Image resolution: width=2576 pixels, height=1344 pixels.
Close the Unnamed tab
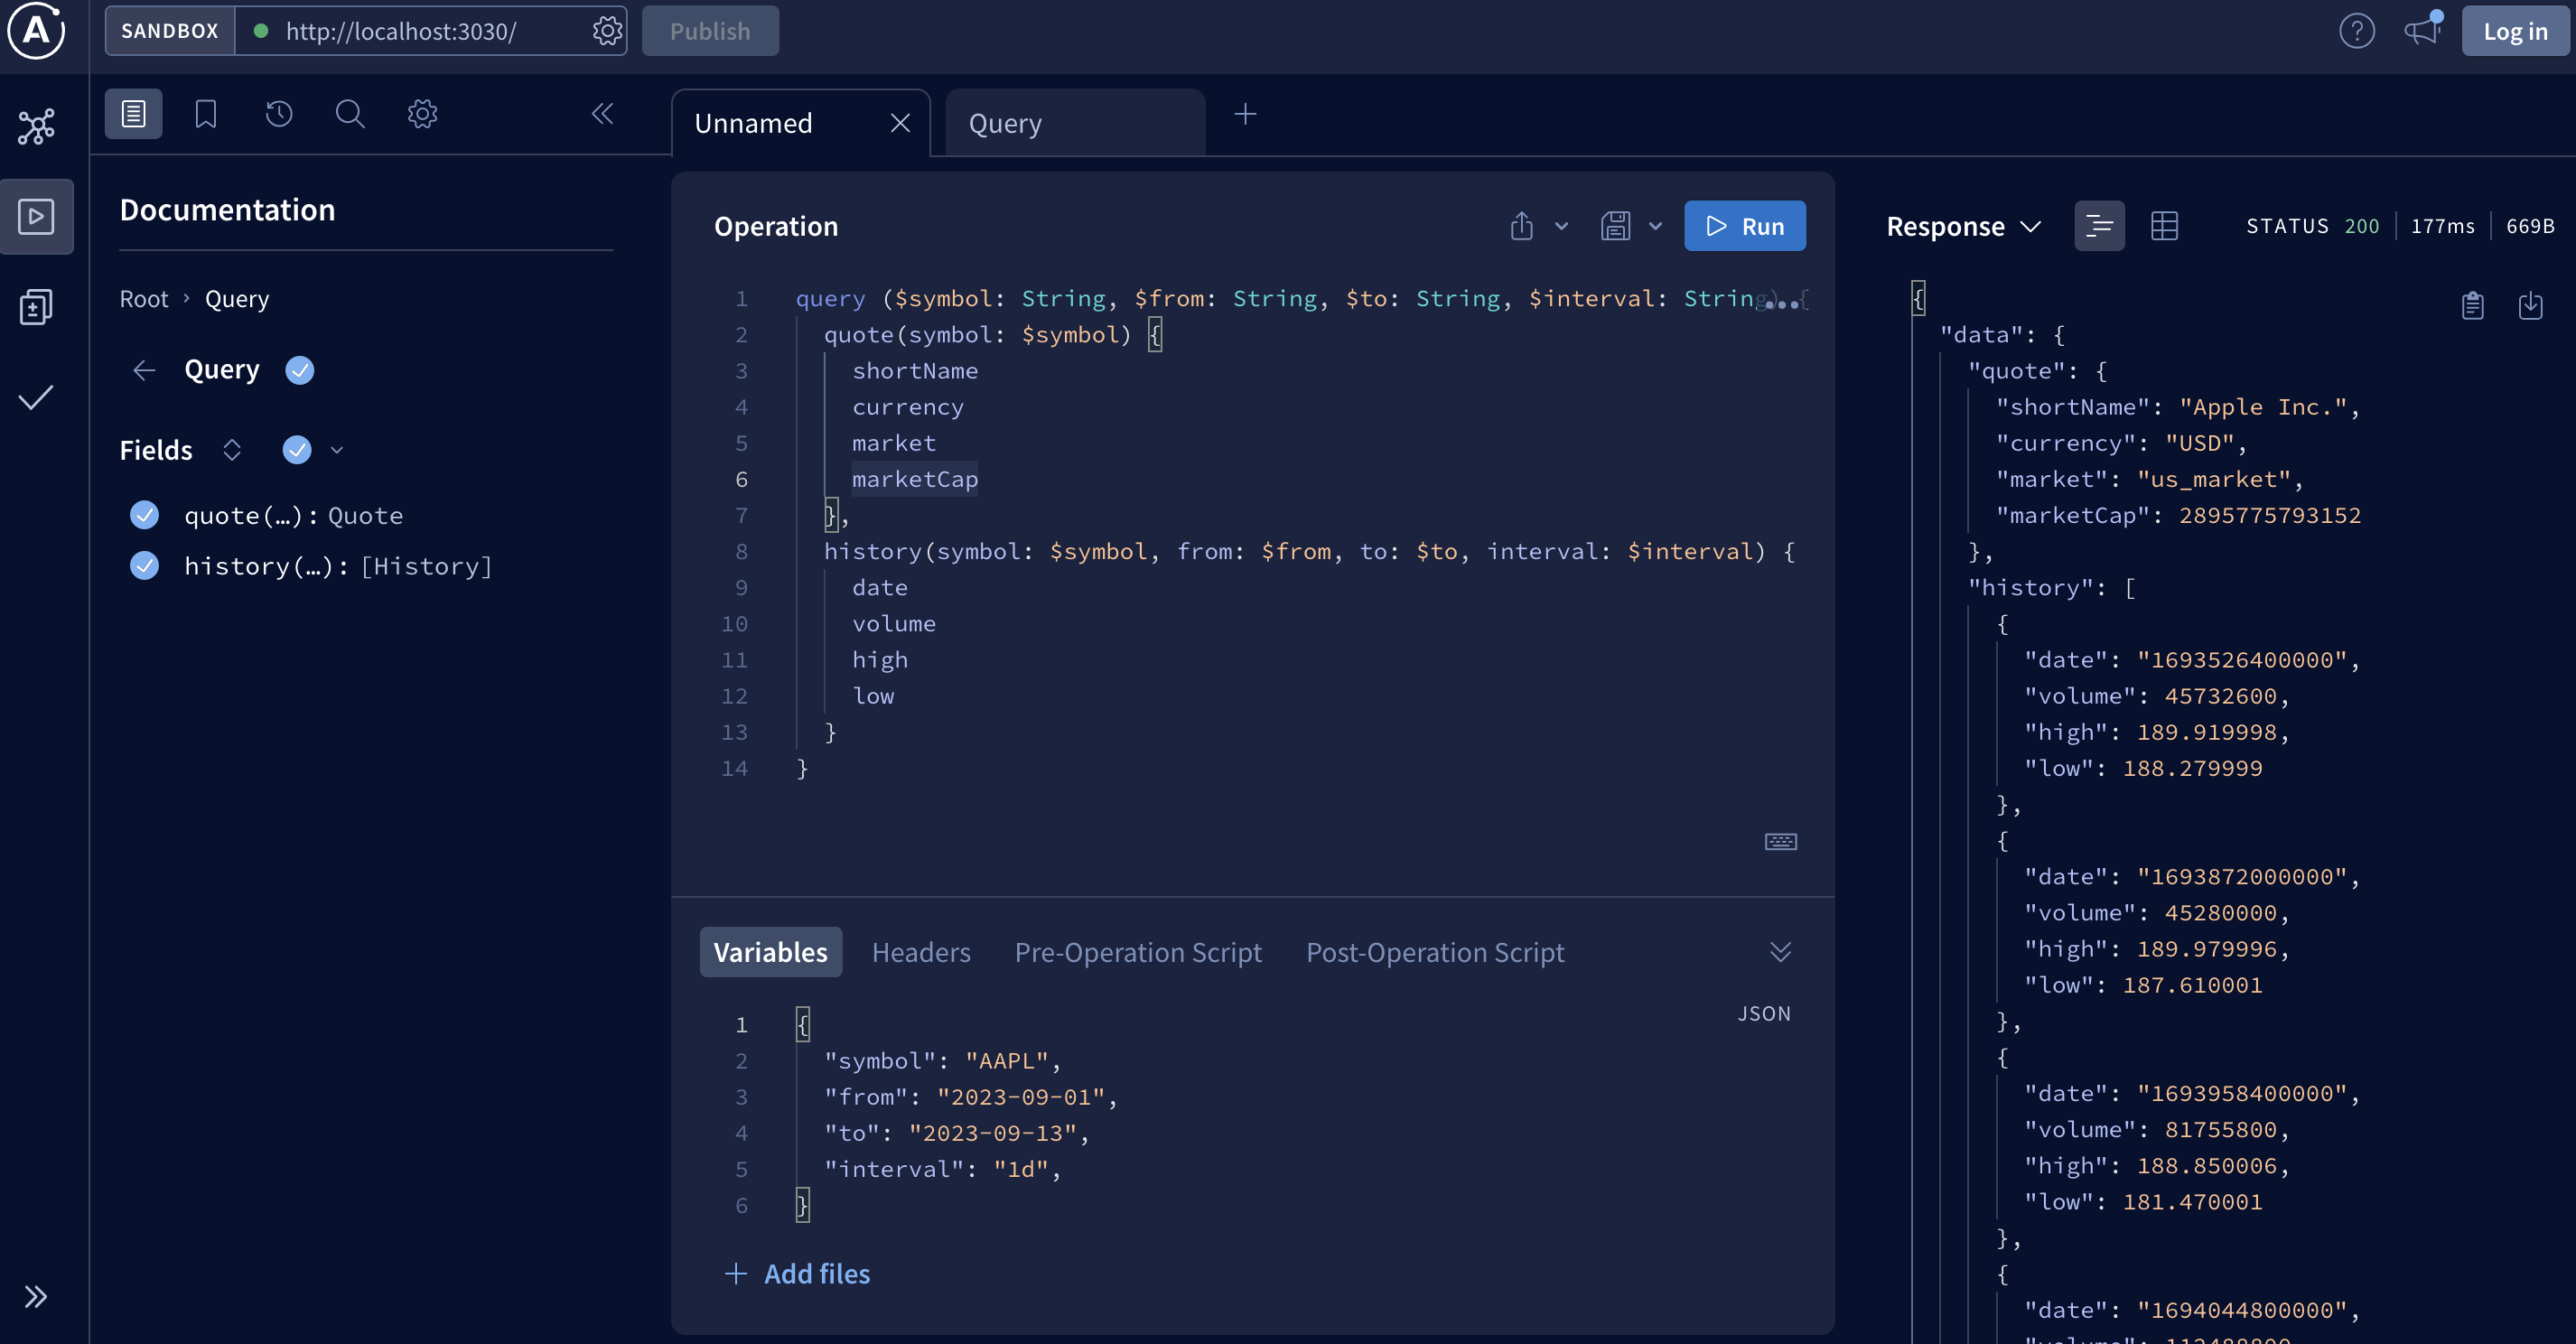(x=900, y=123)
